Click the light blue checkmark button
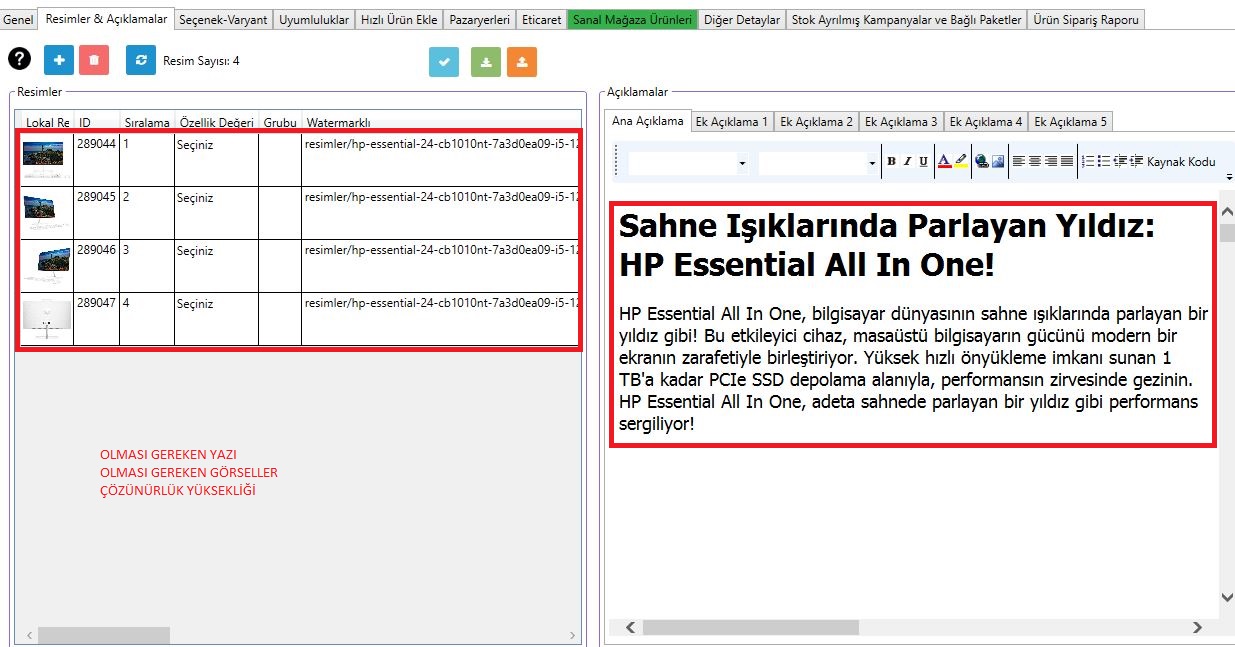The height and width of the screenshot is (647, 1235). (x=444, y=62)
